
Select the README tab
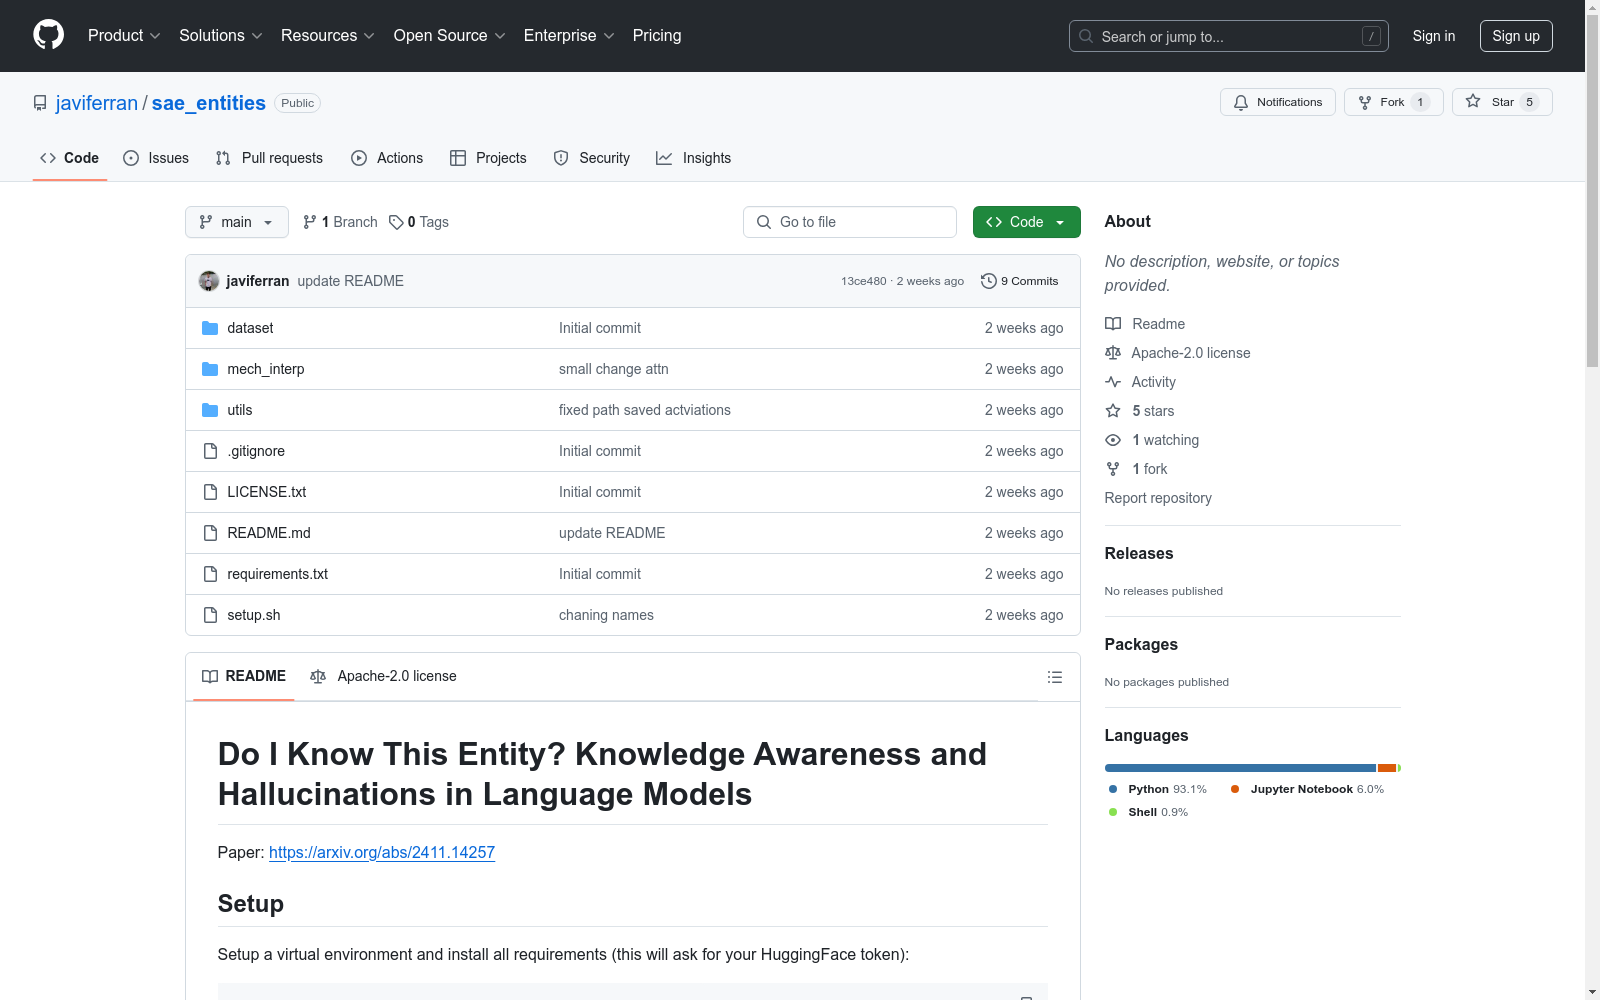(x=244, y=676)
